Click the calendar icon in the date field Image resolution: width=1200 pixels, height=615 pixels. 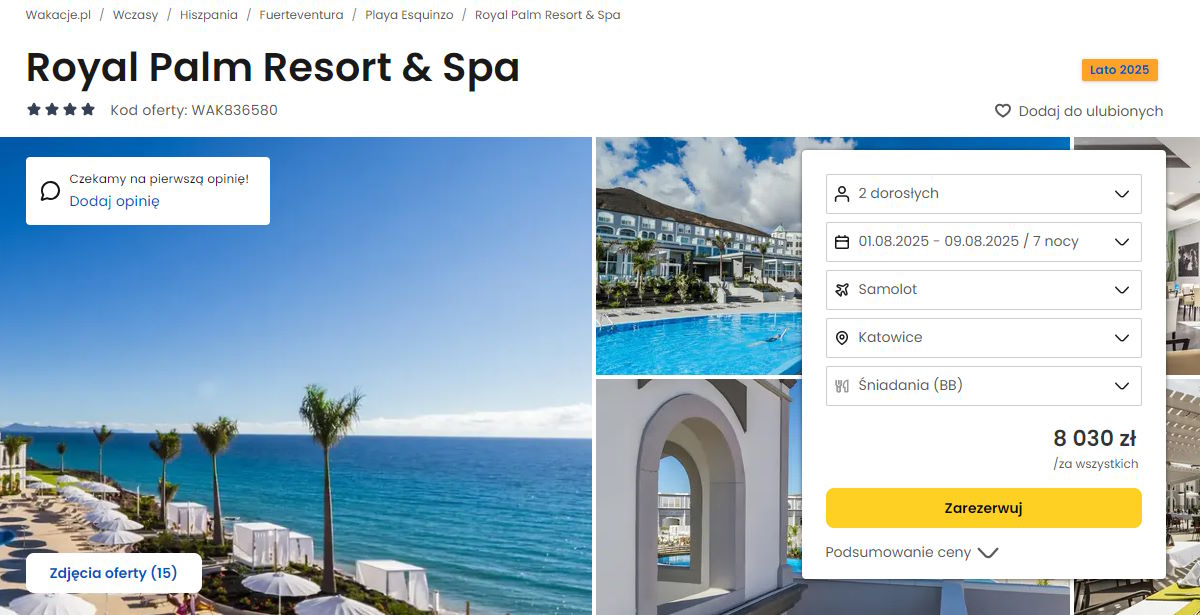[842, 242]
